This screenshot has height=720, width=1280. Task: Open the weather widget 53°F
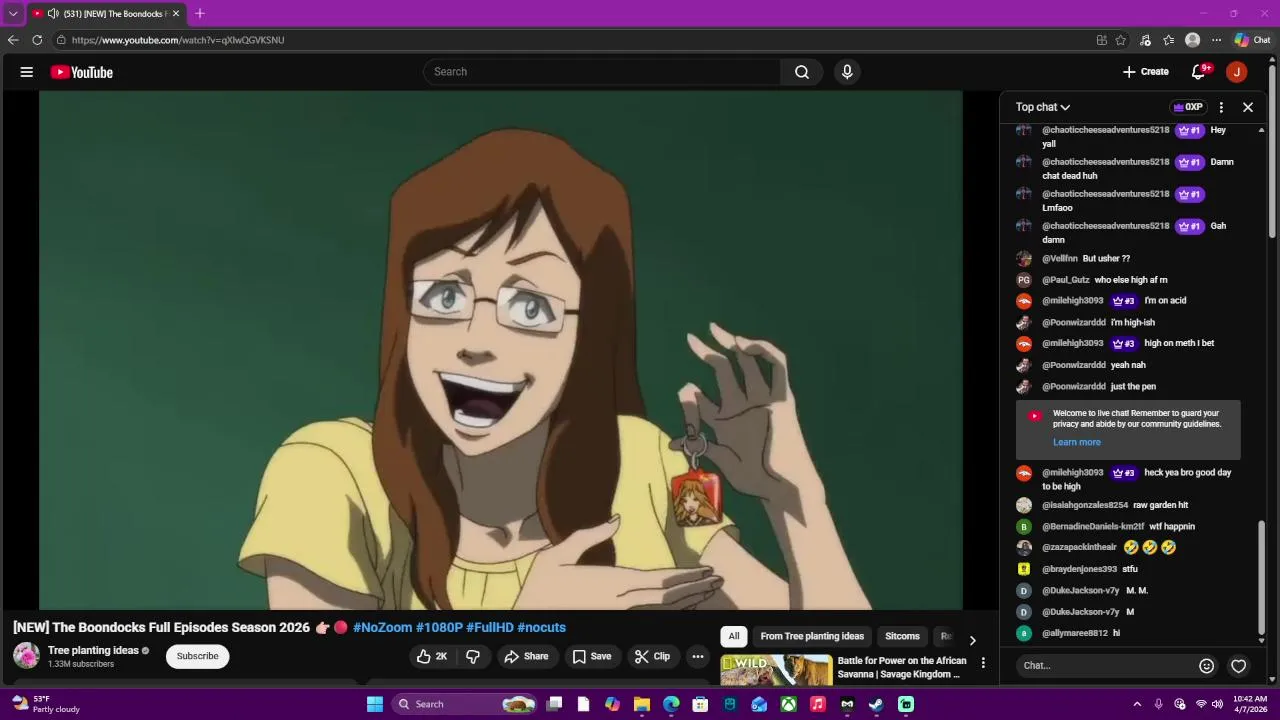click(46, 704)
